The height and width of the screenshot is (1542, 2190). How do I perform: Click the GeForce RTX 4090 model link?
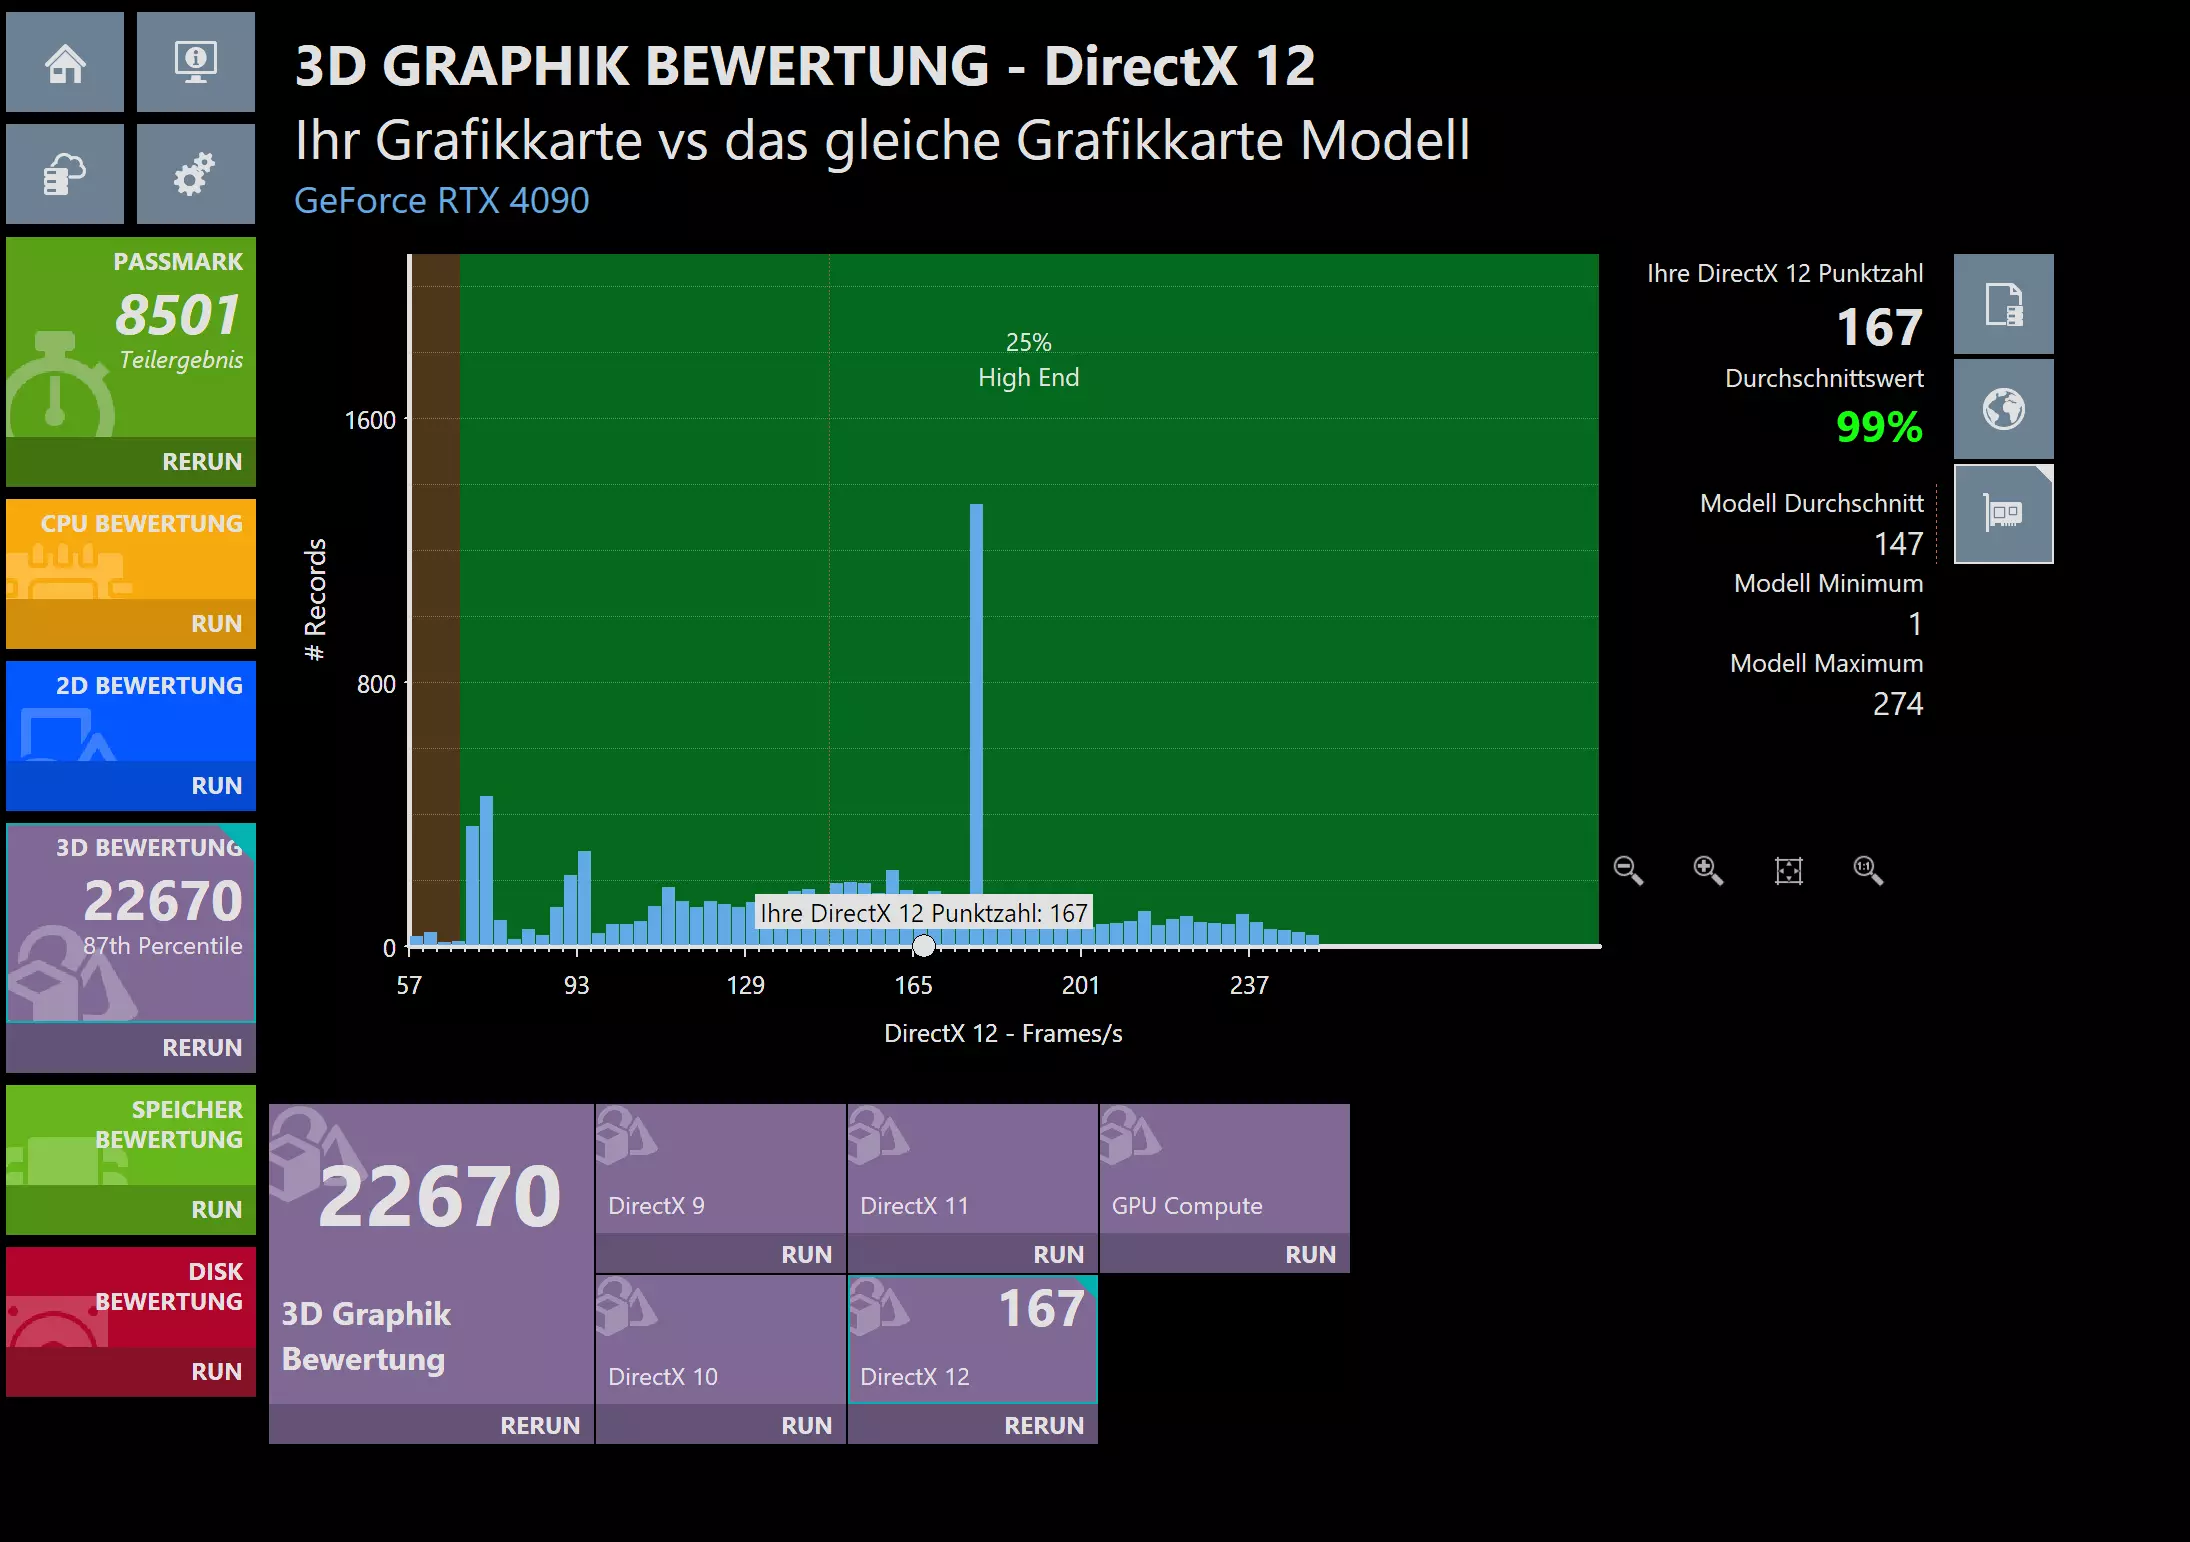coord(442,201)
